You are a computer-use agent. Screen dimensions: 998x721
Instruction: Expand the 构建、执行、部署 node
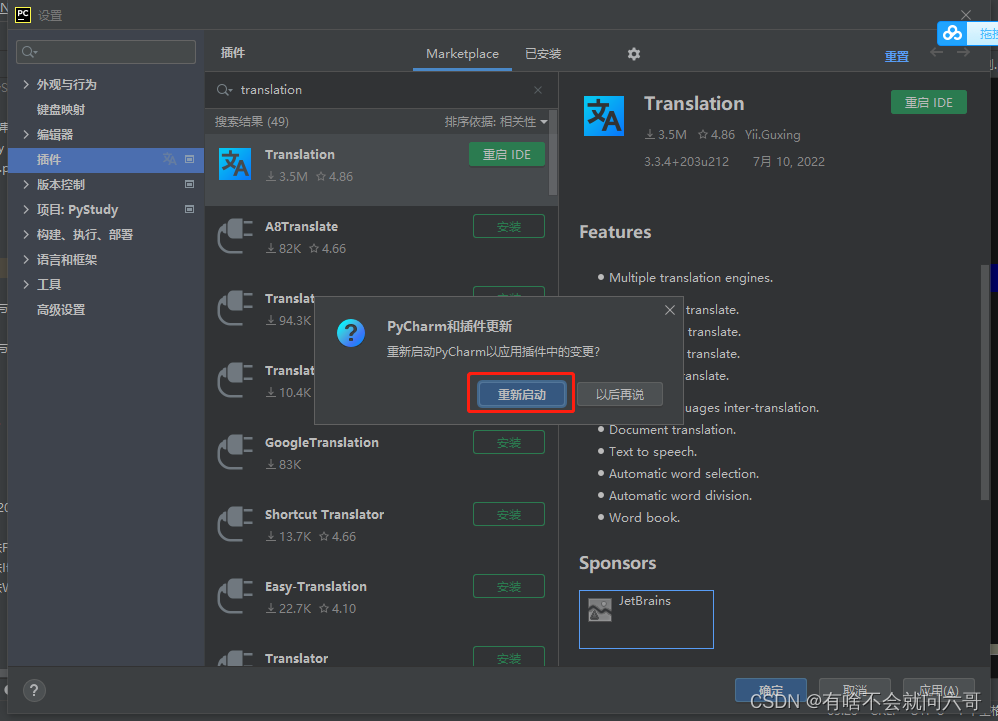(25, 234)
